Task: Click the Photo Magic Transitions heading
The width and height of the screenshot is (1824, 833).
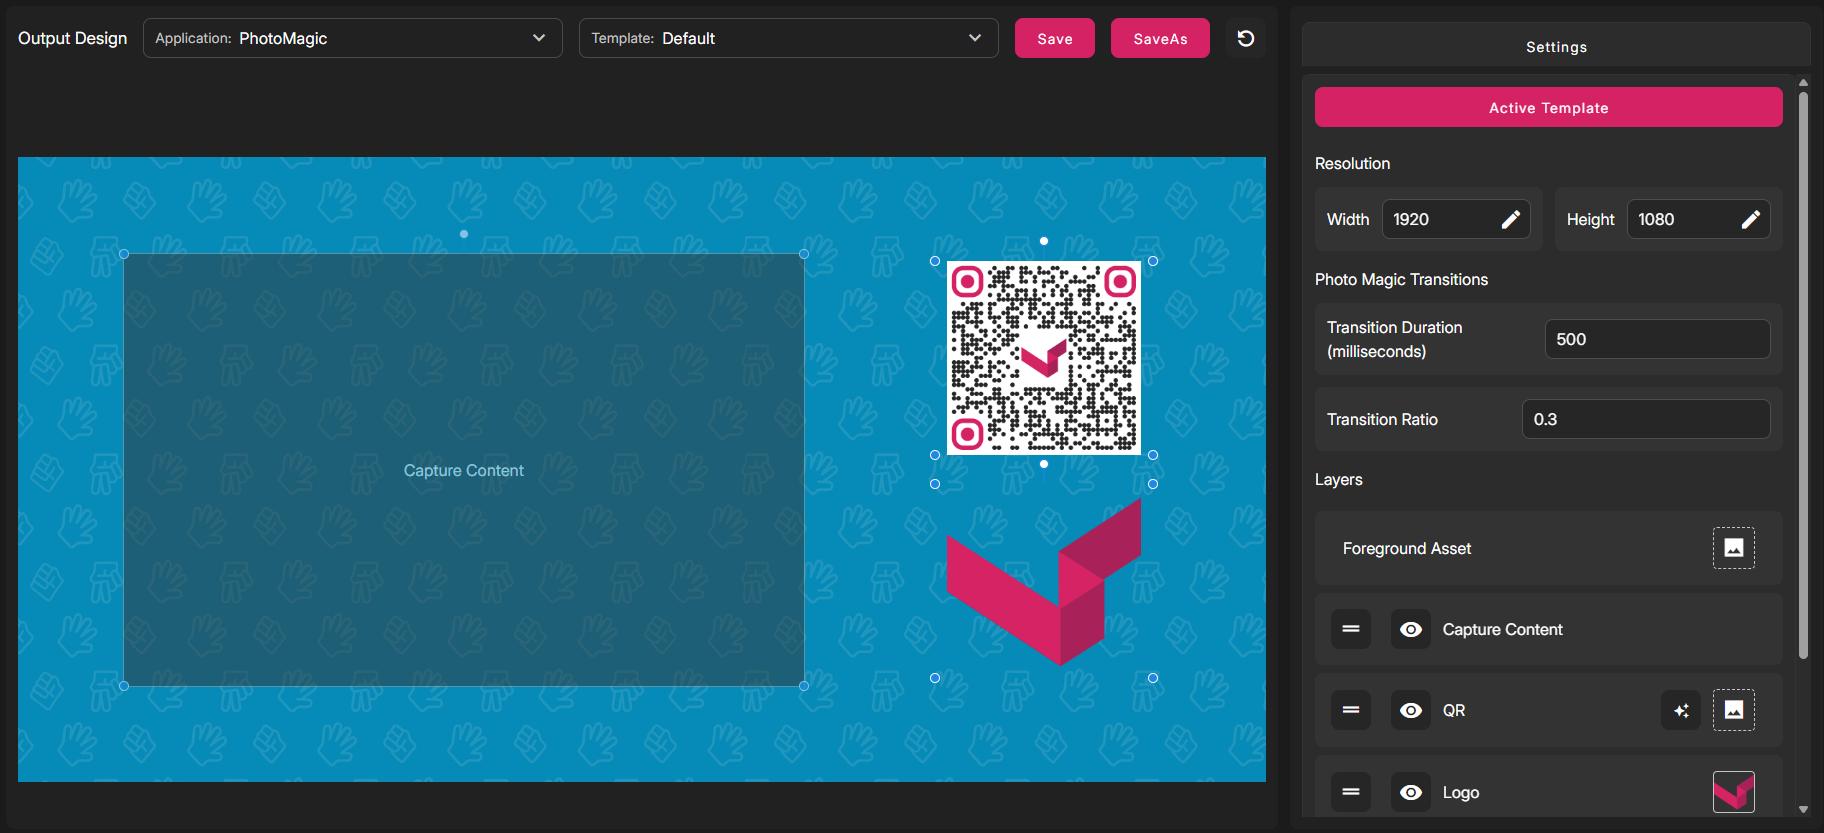Action: 1401,279
